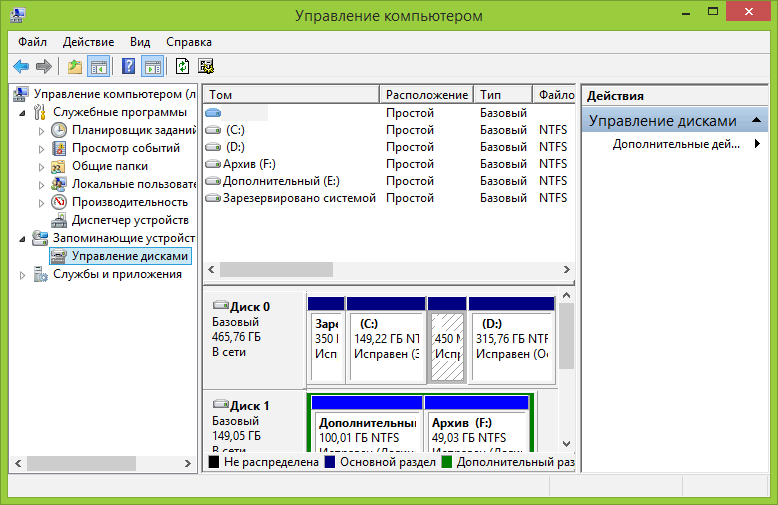Image resolution: width=778 pixels, height=505 pixels.
Task: Click the back arrow toolbar icon
Action: (x=21, y=67)
